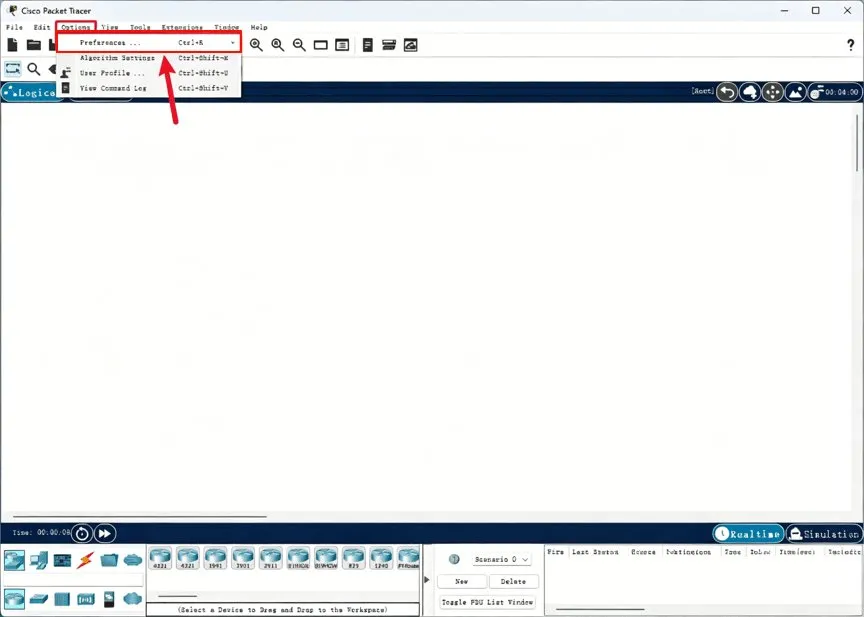Click the Delete scenario button
Viewport: 864px width, 617px height.
point(513,581)
